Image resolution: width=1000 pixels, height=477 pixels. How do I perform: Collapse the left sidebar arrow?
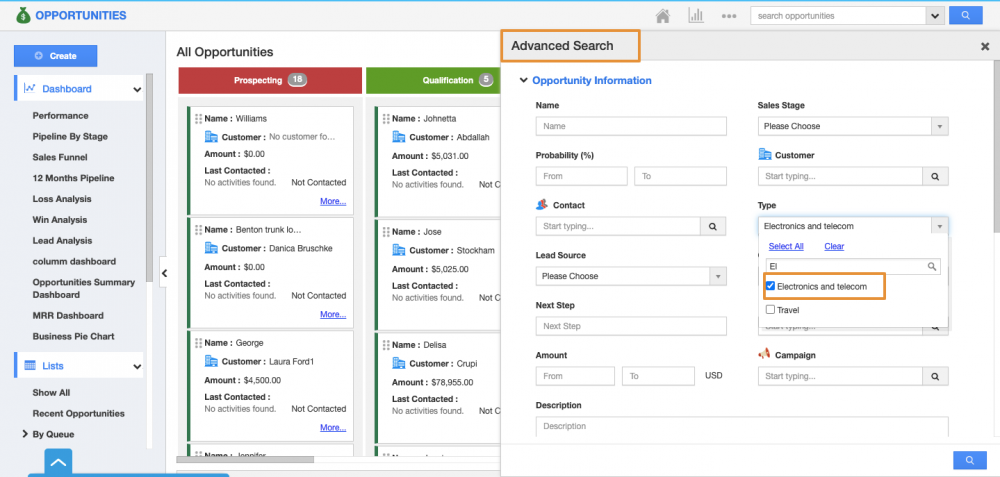click(164, 272)
